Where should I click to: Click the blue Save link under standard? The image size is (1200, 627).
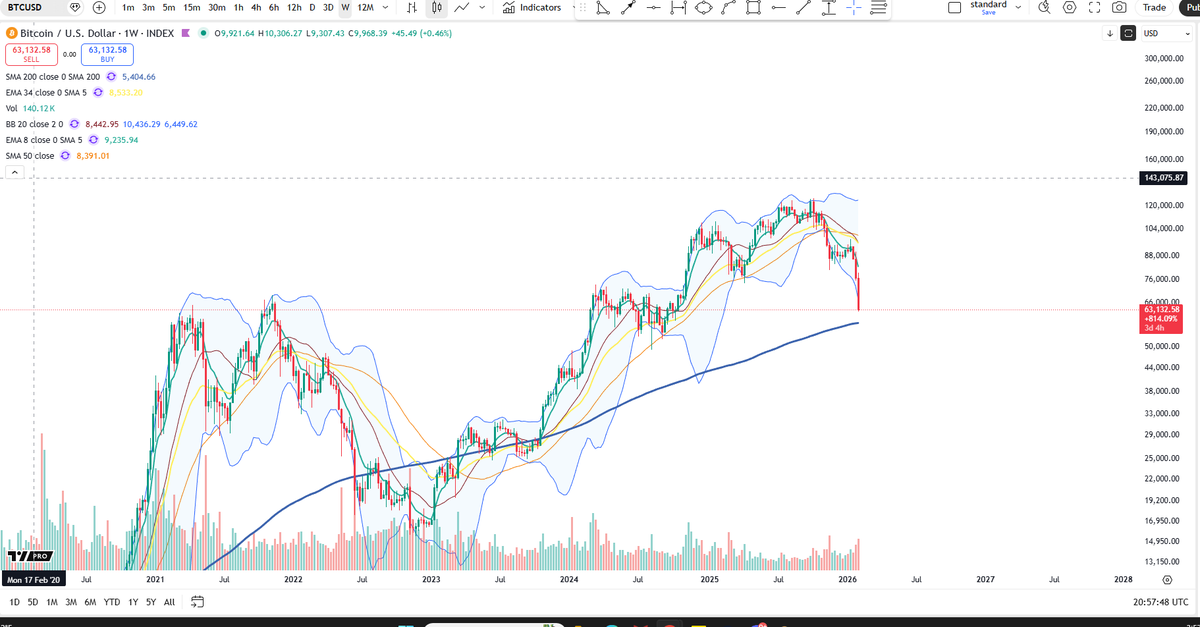click(x=989, y=13)
